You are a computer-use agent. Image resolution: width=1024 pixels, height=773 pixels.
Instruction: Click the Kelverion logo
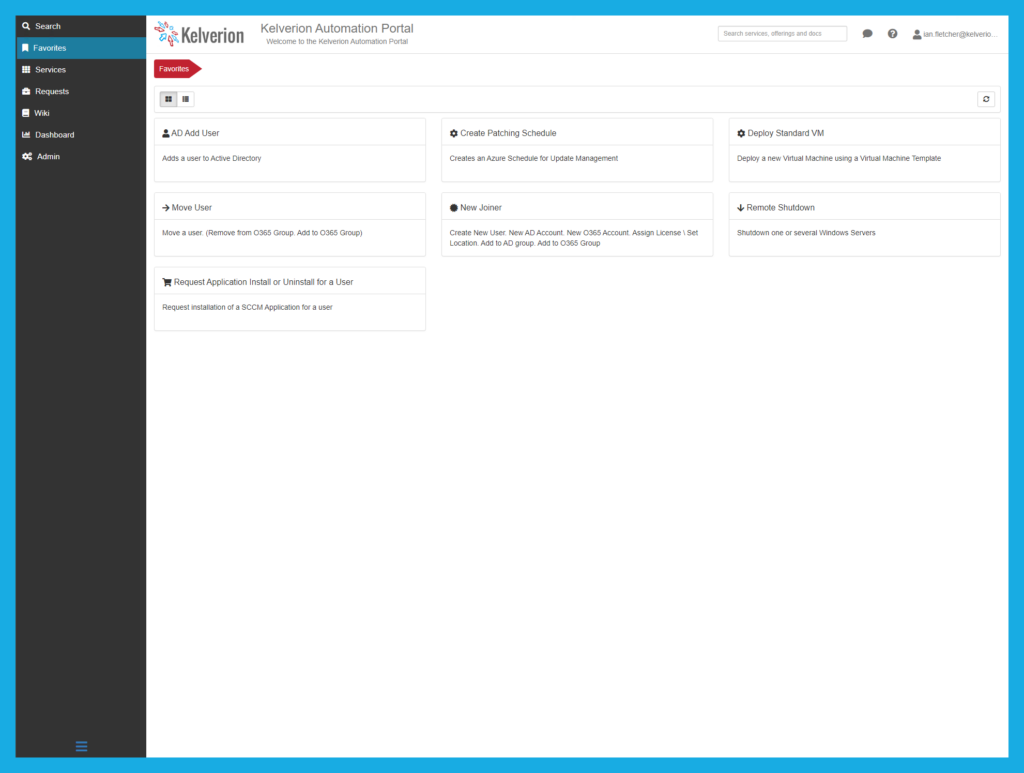click(199, 34)
